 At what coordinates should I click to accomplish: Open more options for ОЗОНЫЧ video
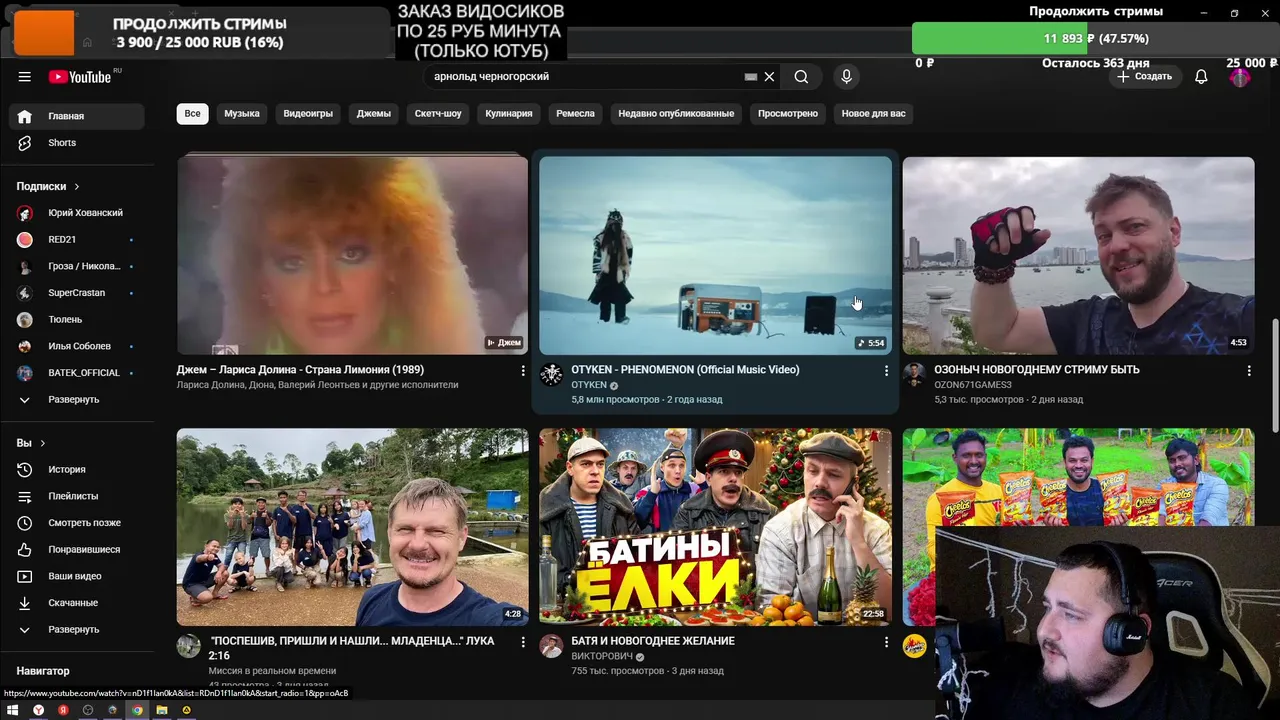click(x=1248, y=371)
